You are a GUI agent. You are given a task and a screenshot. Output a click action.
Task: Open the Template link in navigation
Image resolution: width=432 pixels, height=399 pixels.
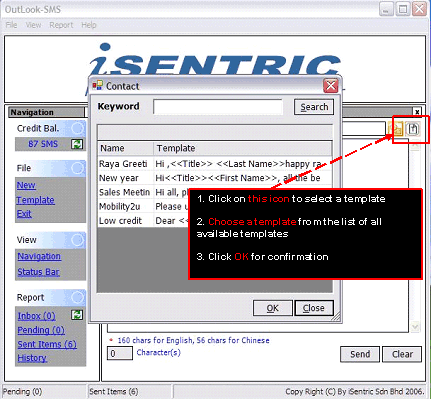coord(35,200)
